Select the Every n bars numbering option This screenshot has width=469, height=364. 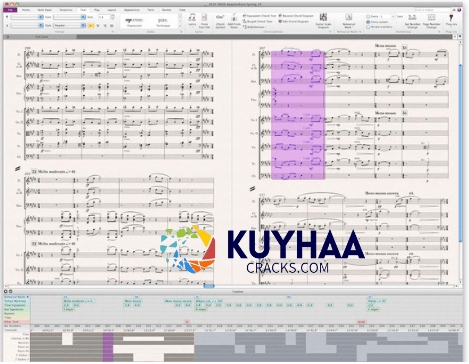368,16
